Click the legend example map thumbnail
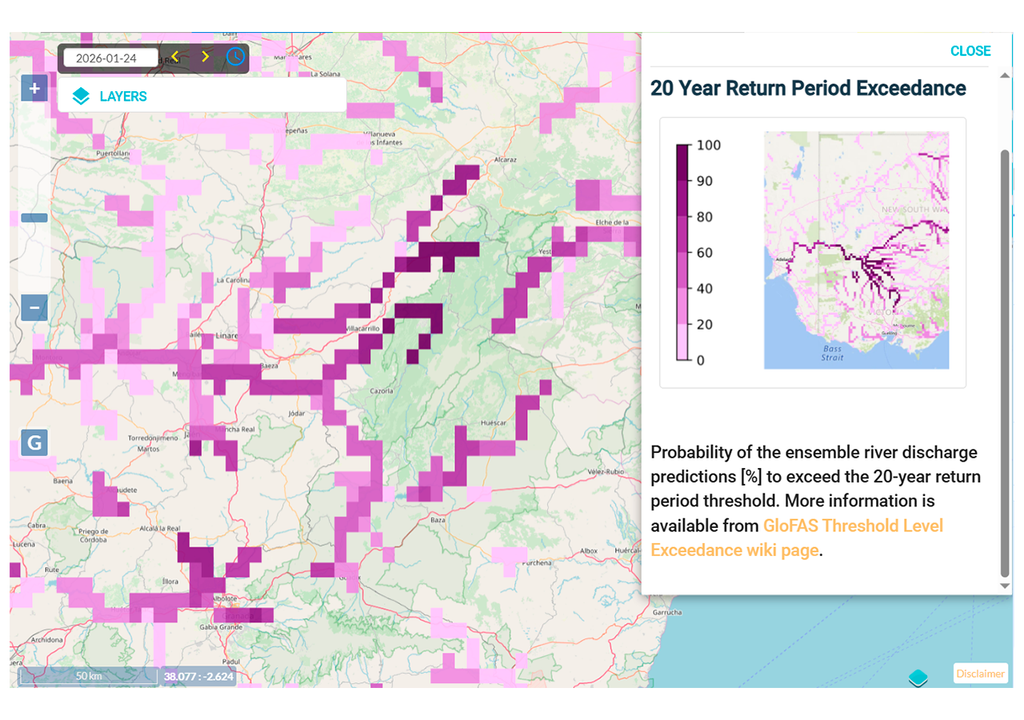The image size is (1024, 720). (856, 250)
